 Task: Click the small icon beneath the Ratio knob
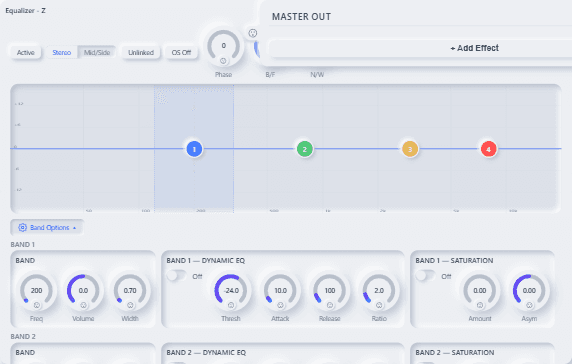(379, 305)
